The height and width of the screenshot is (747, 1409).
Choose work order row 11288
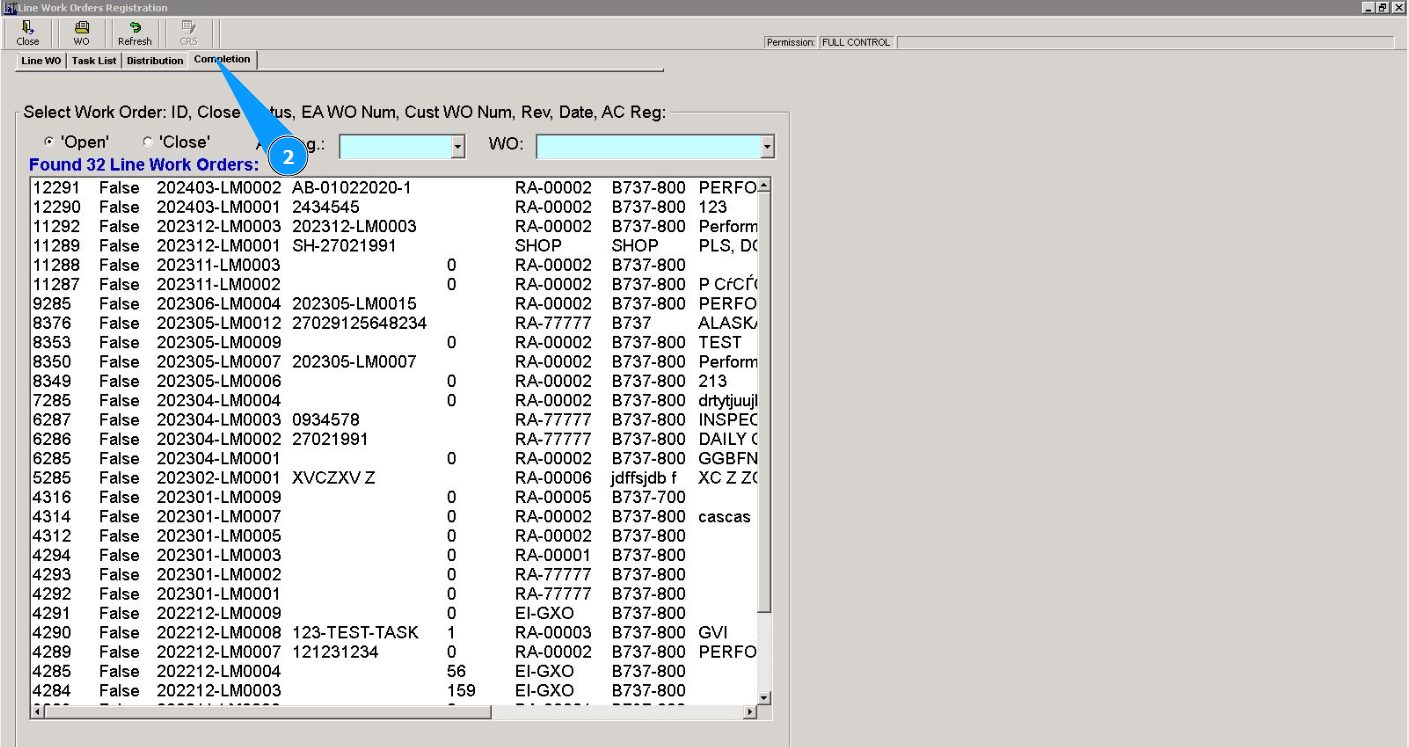tap(394, 265)
